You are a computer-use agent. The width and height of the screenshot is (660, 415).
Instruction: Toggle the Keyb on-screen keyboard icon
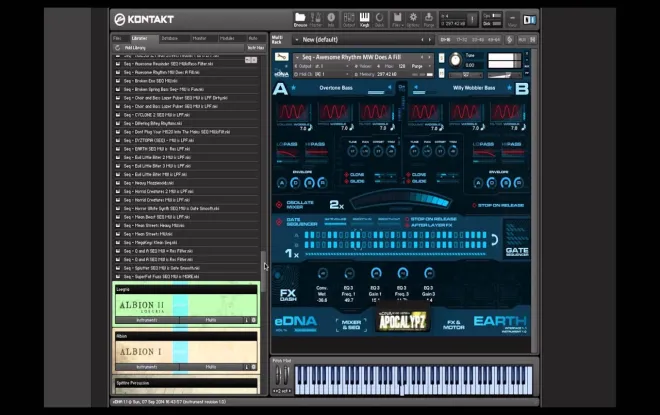pos(365,19)
